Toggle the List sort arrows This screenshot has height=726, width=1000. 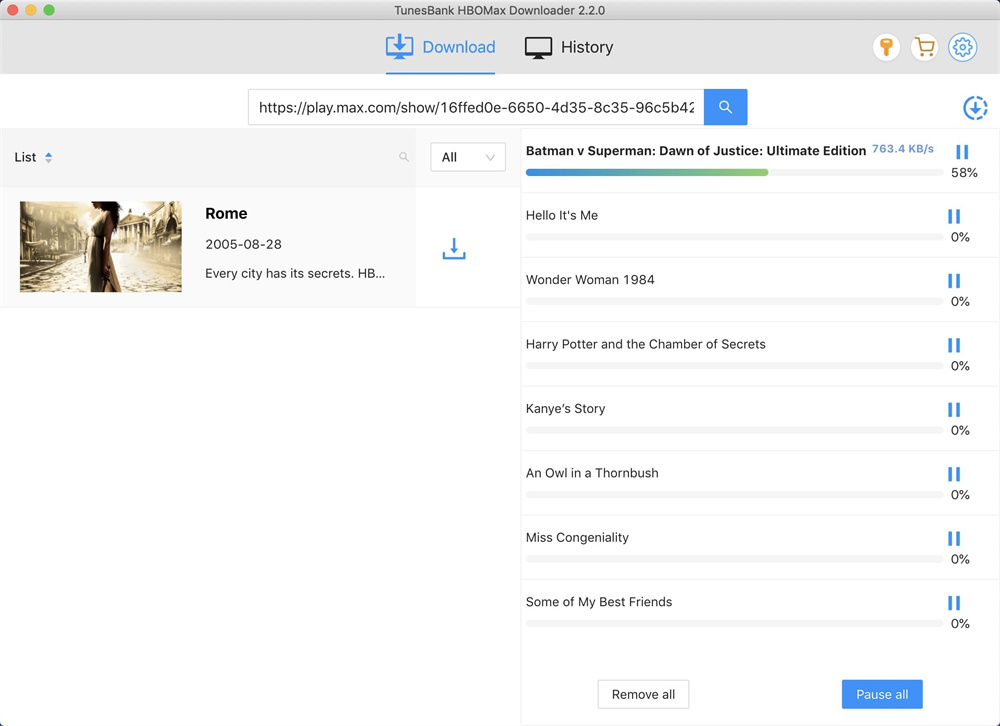tap(48, 158)
